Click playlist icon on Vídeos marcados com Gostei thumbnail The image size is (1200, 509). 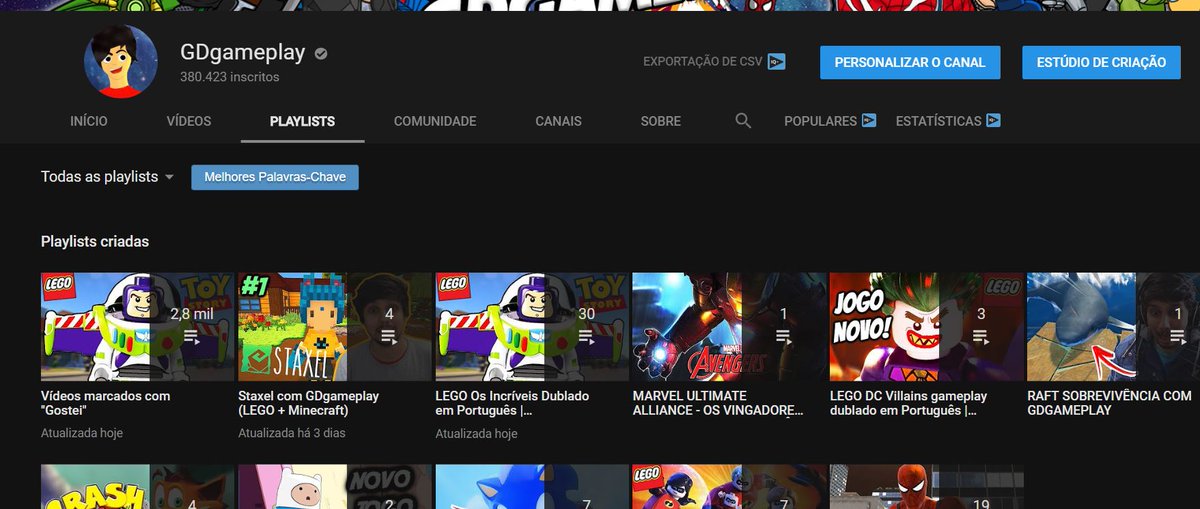point(192,337)
